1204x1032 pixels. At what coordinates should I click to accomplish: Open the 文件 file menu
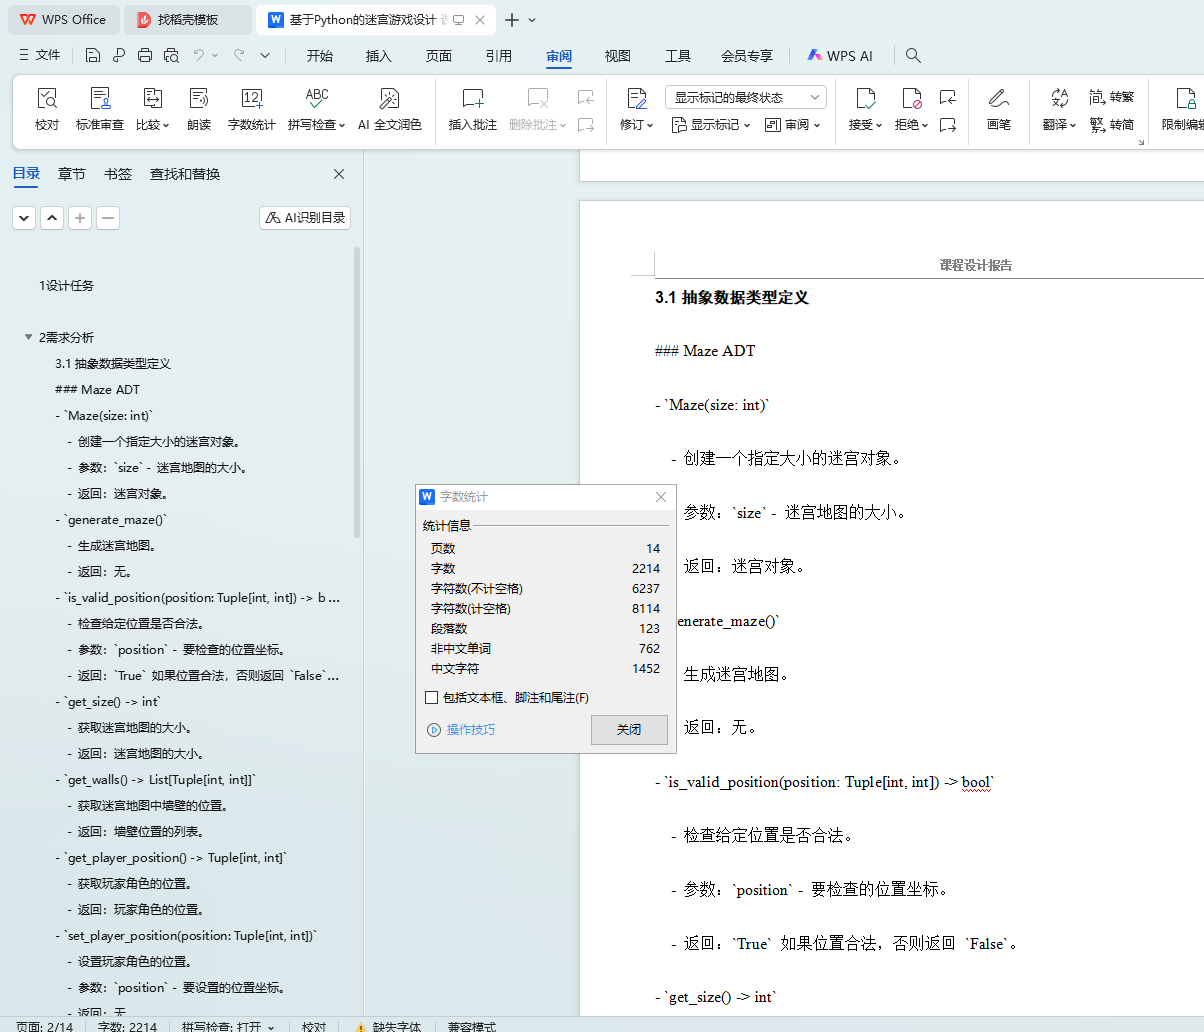40,56
